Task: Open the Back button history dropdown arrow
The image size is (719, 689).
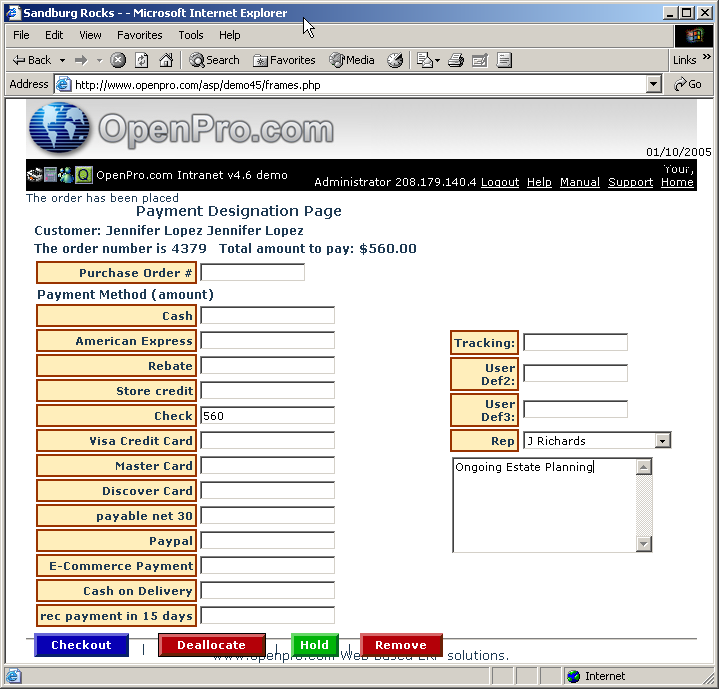Action: pyautogui.click(x=62, y=60)
